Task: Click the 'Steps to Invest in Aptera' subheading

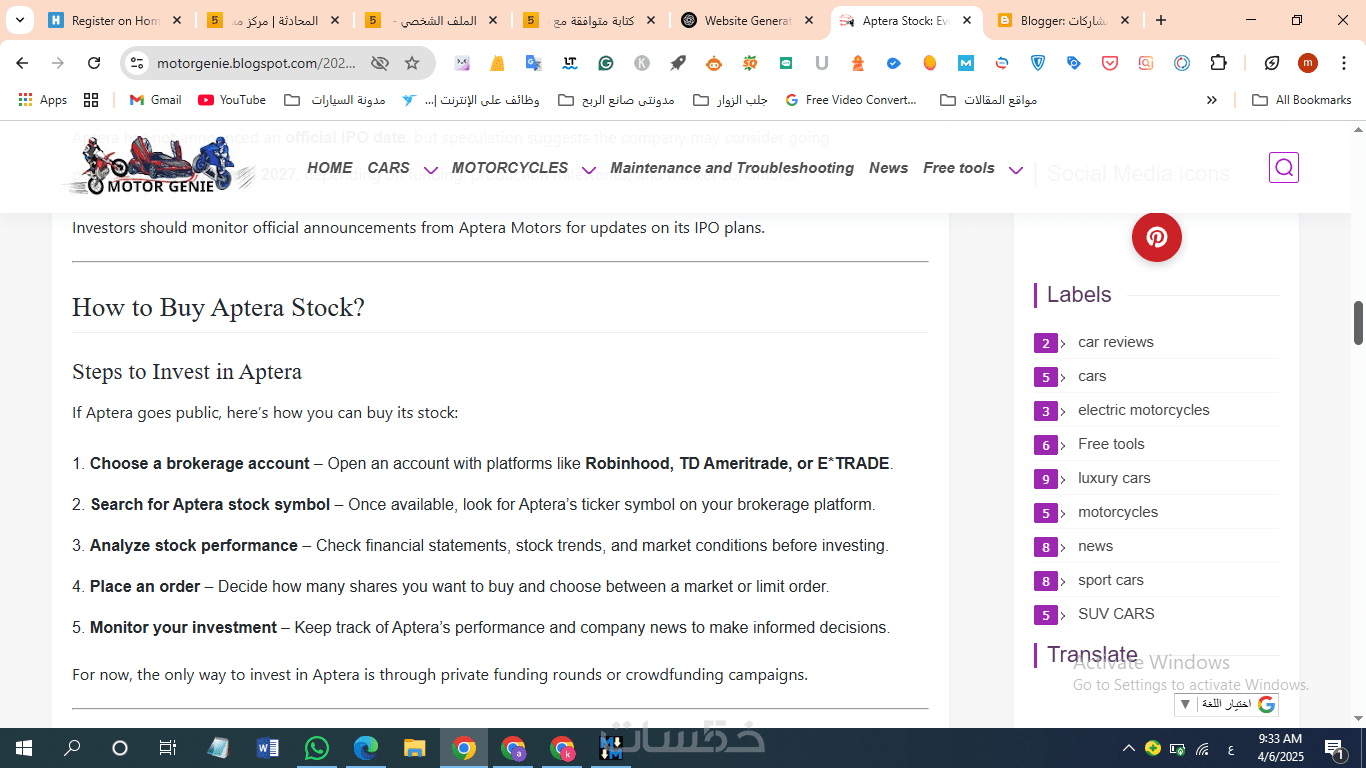Action: 187,372
